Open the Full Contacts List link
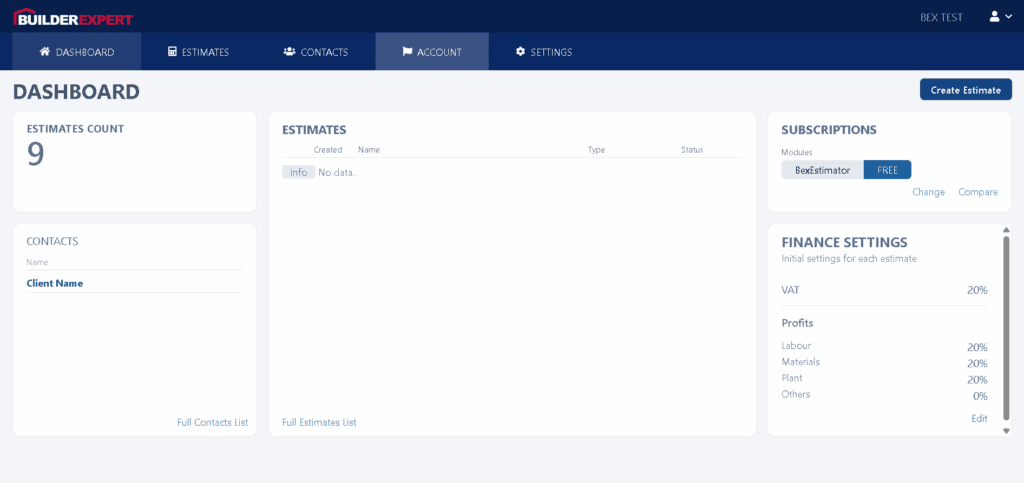This screenshot has height=483, width=1024. (212, 422)
